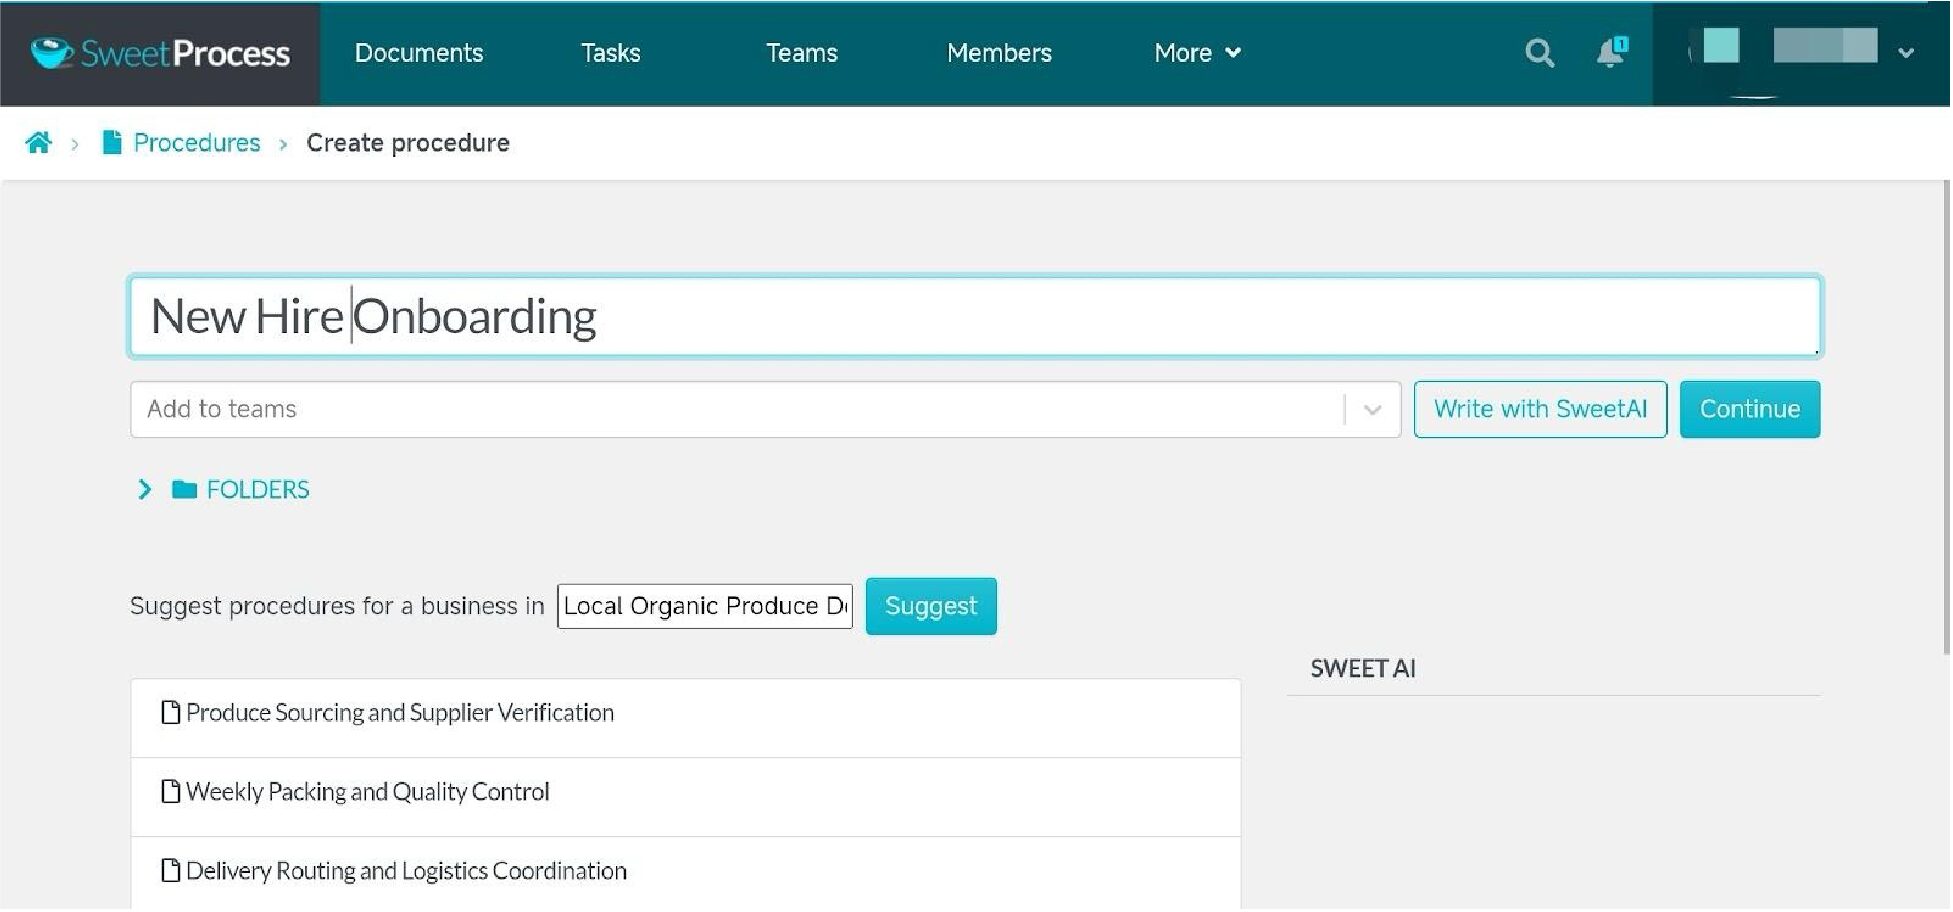This screenshot has height=912, width=1953.
Task: Click the user avatar image
Action: tap(1722, 46)
